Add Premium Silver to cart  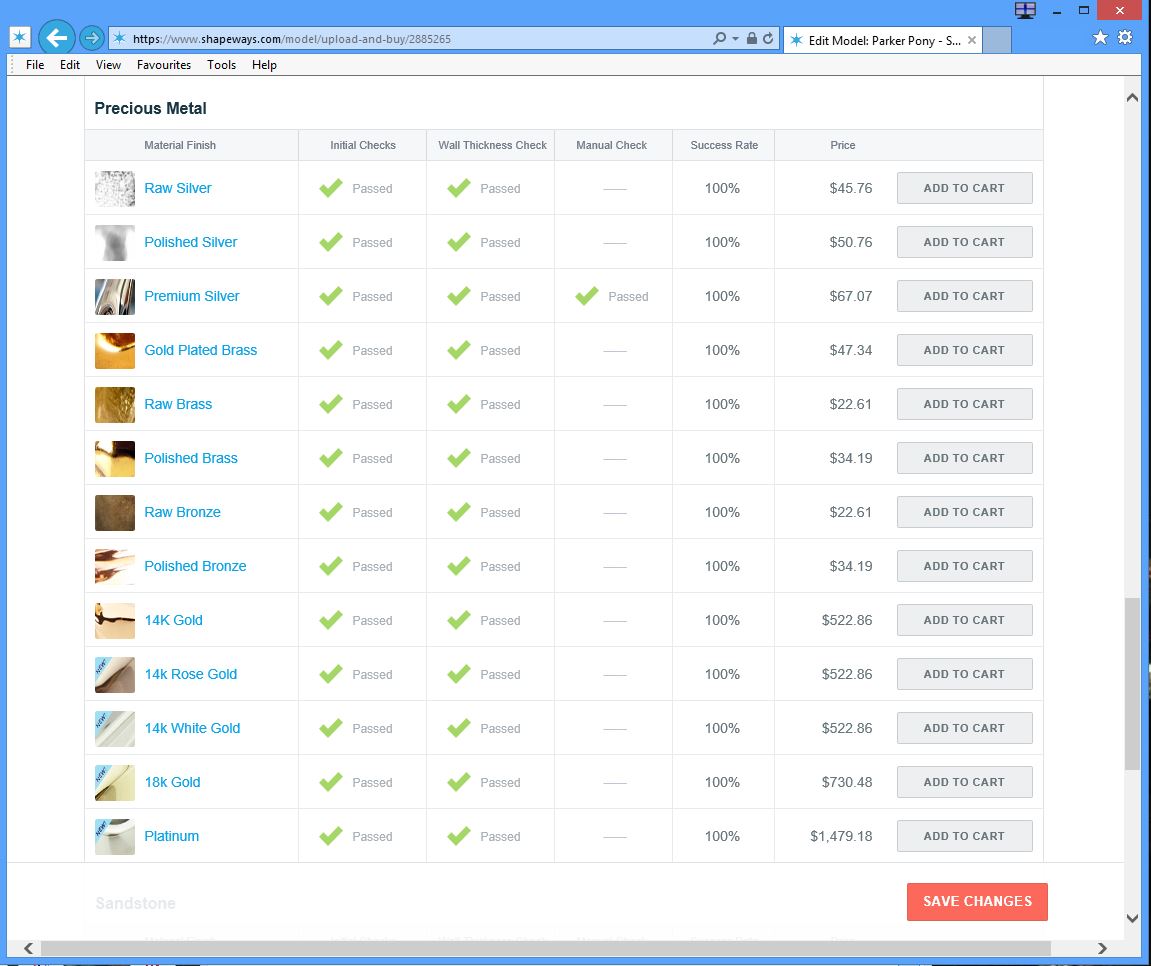(x=965, y=296)
